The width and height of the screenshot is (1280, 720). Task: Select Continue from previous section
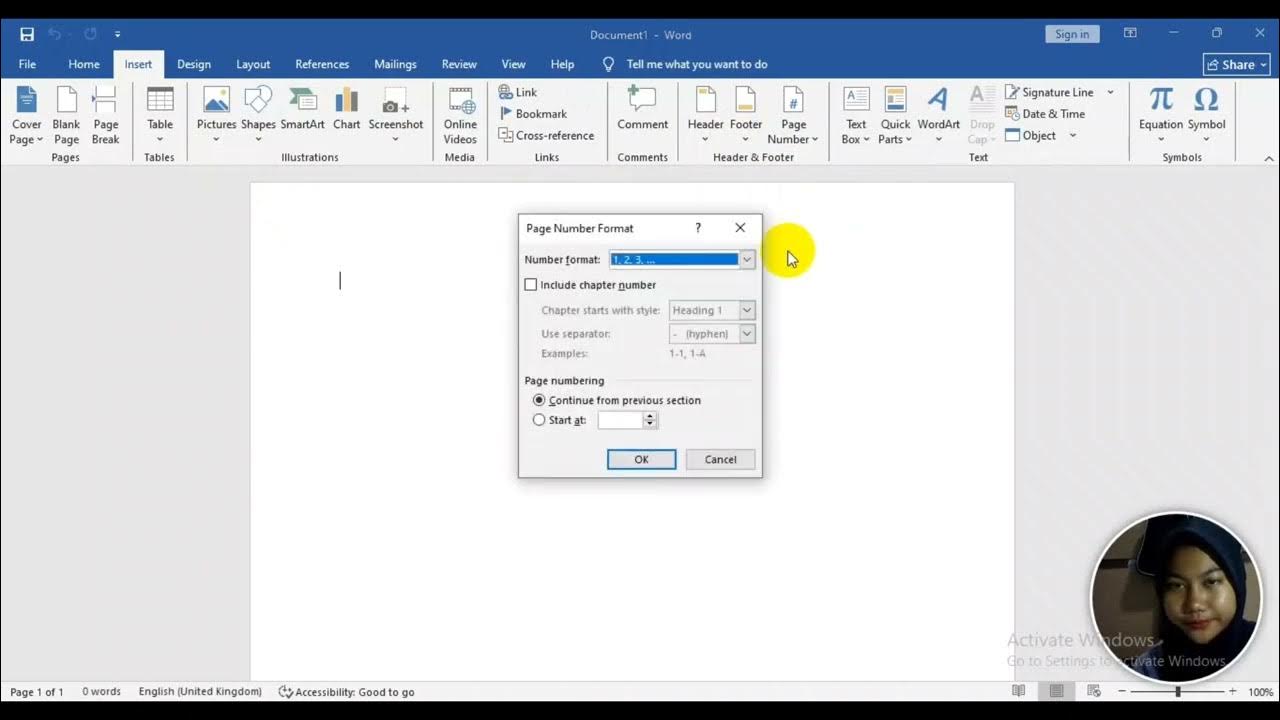click(539, 400)
